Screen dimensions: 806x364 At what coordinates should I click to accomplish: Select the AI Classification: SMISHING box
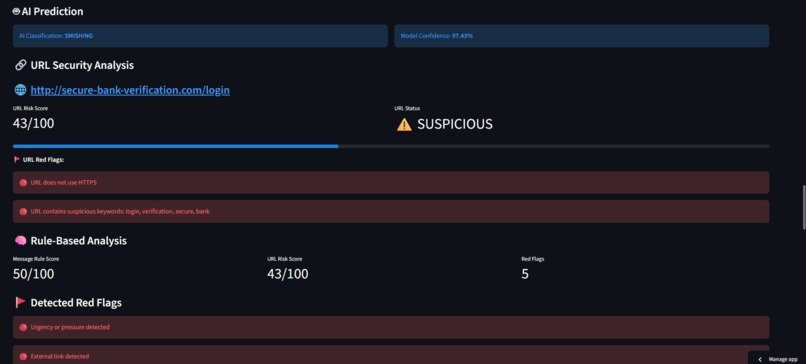click(200, 36)
